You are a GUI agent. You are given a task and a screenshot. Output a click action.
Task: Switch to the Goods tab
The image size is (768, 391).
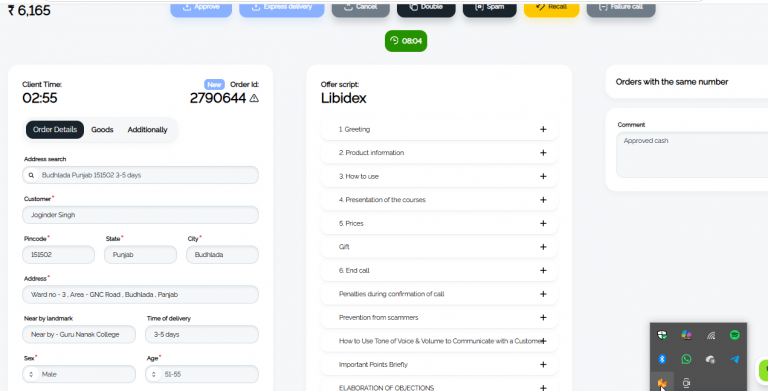(x=102, y=130)
